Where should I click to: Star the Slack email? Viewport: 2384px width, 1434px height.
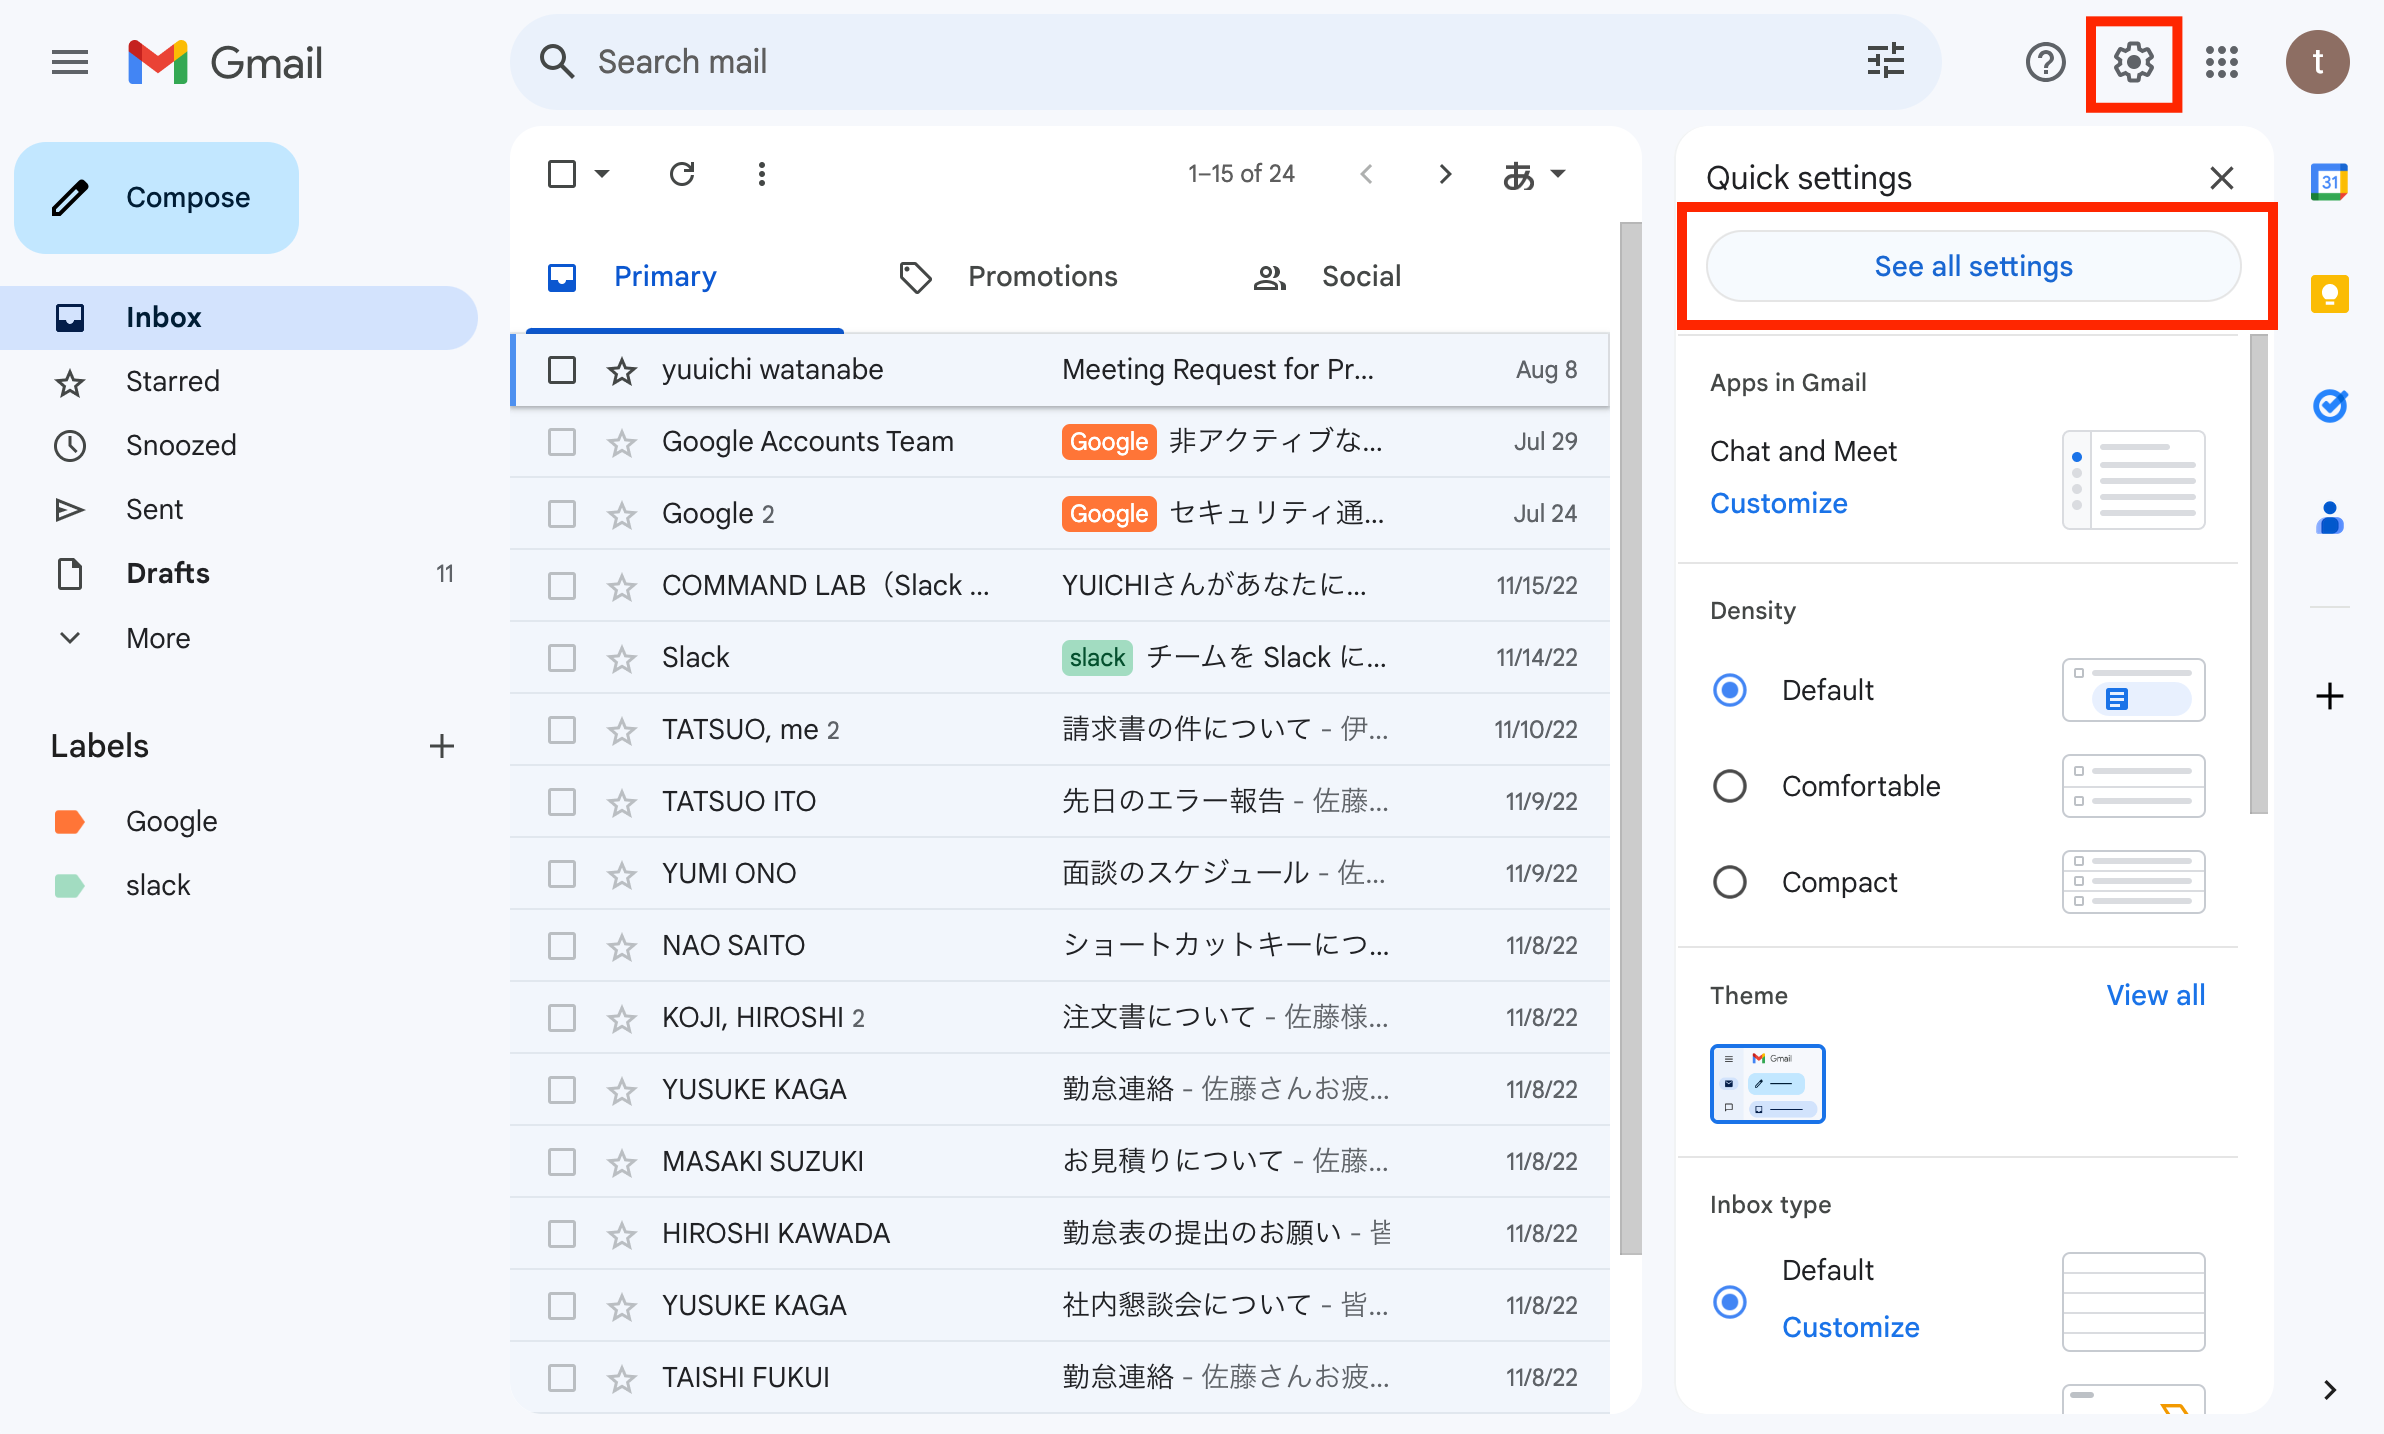coord(622,658)
